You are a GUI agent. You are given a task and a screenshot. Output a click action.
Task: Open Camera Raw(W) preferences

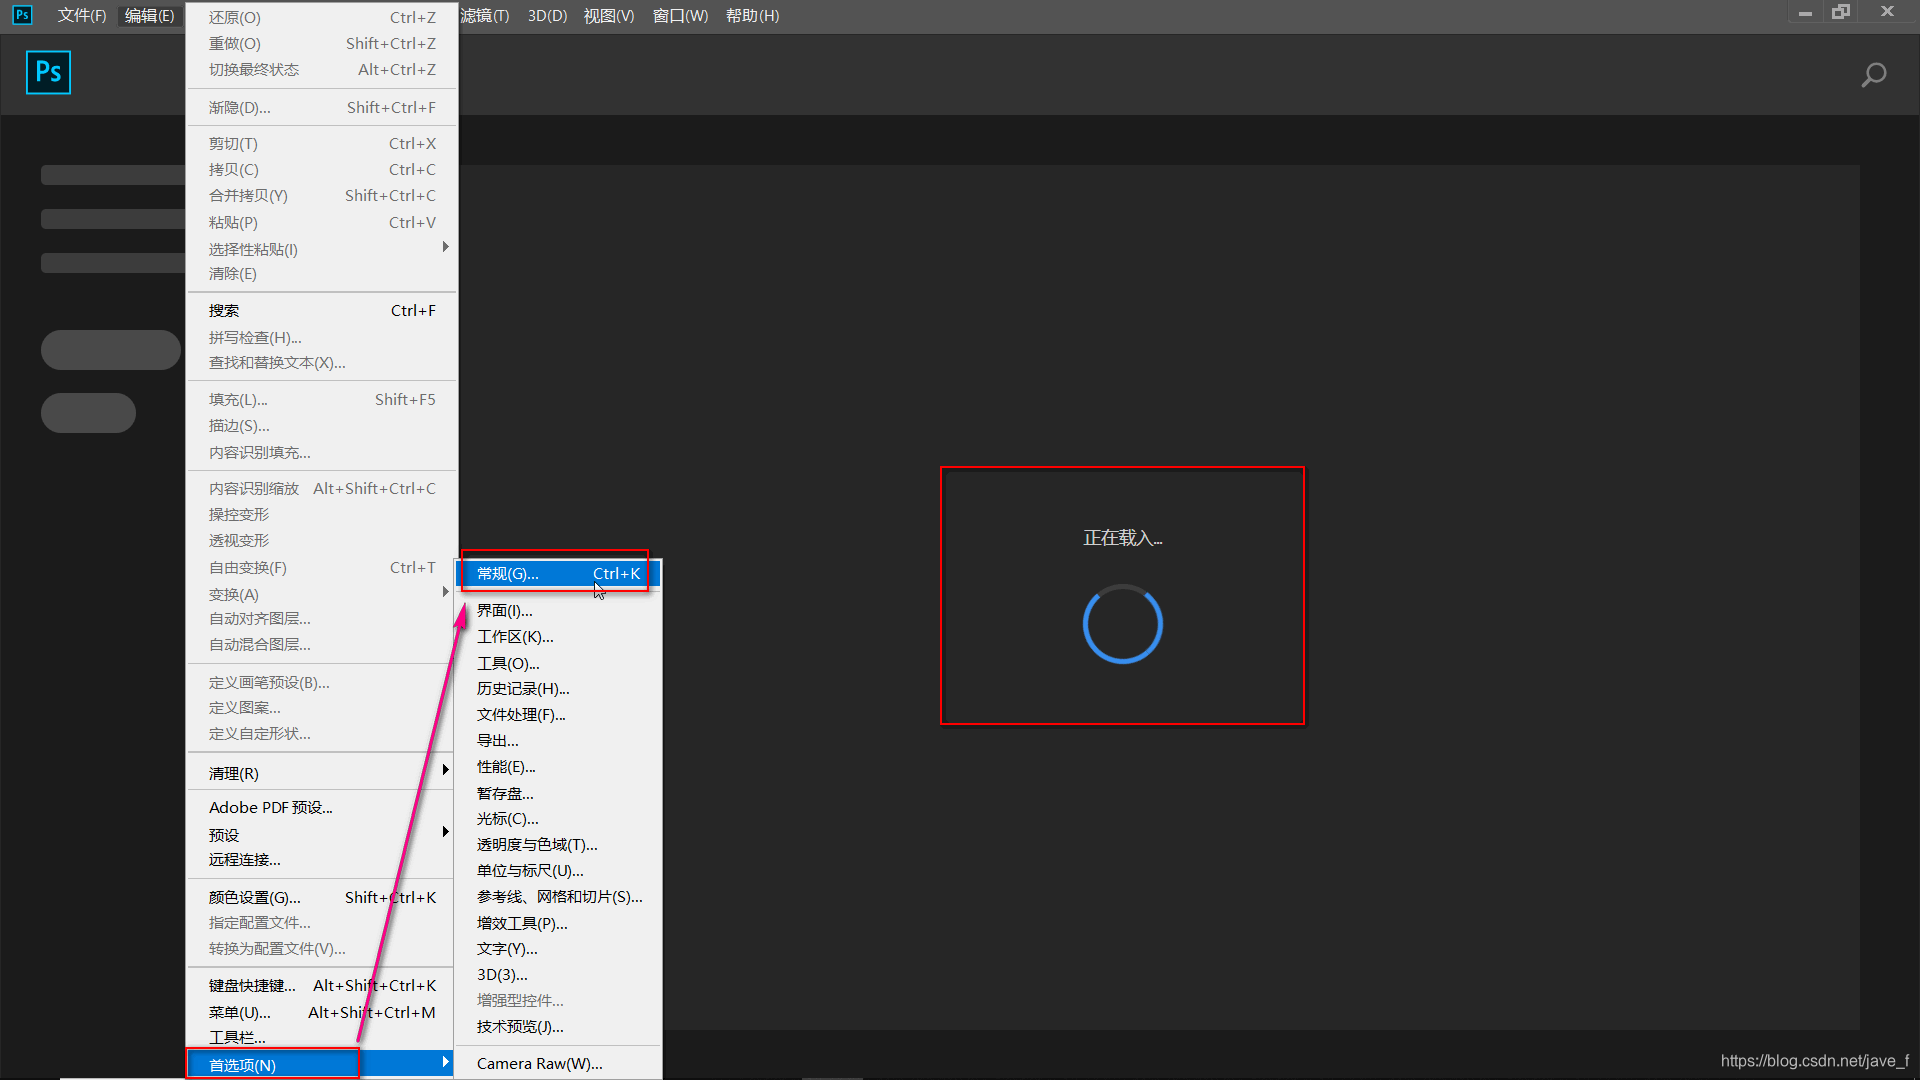point(539,1063)
